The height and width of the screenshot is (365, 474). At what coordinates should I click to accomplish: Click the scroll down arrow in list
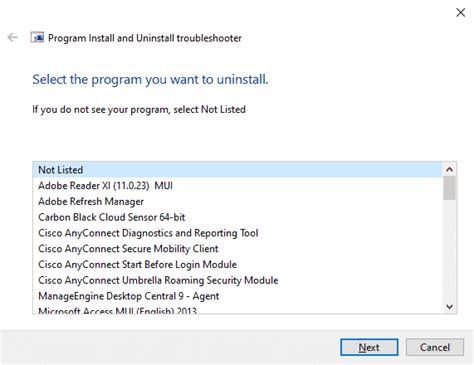tap(449, 307)
